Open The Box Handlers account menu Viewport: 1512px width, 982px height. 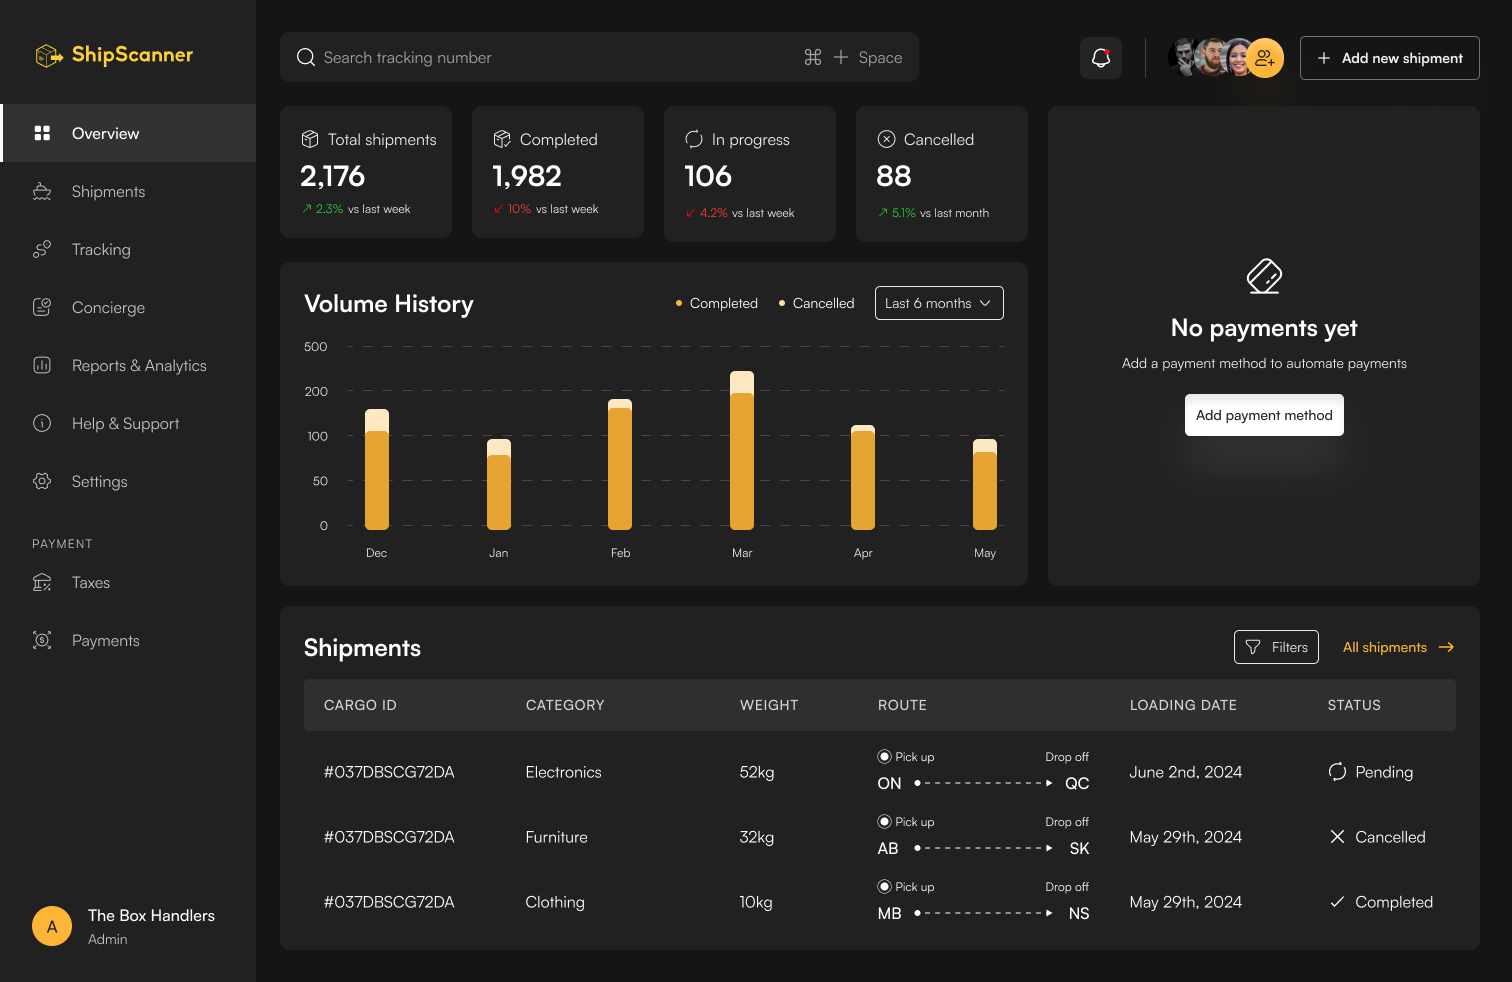[x=125, y=926]
